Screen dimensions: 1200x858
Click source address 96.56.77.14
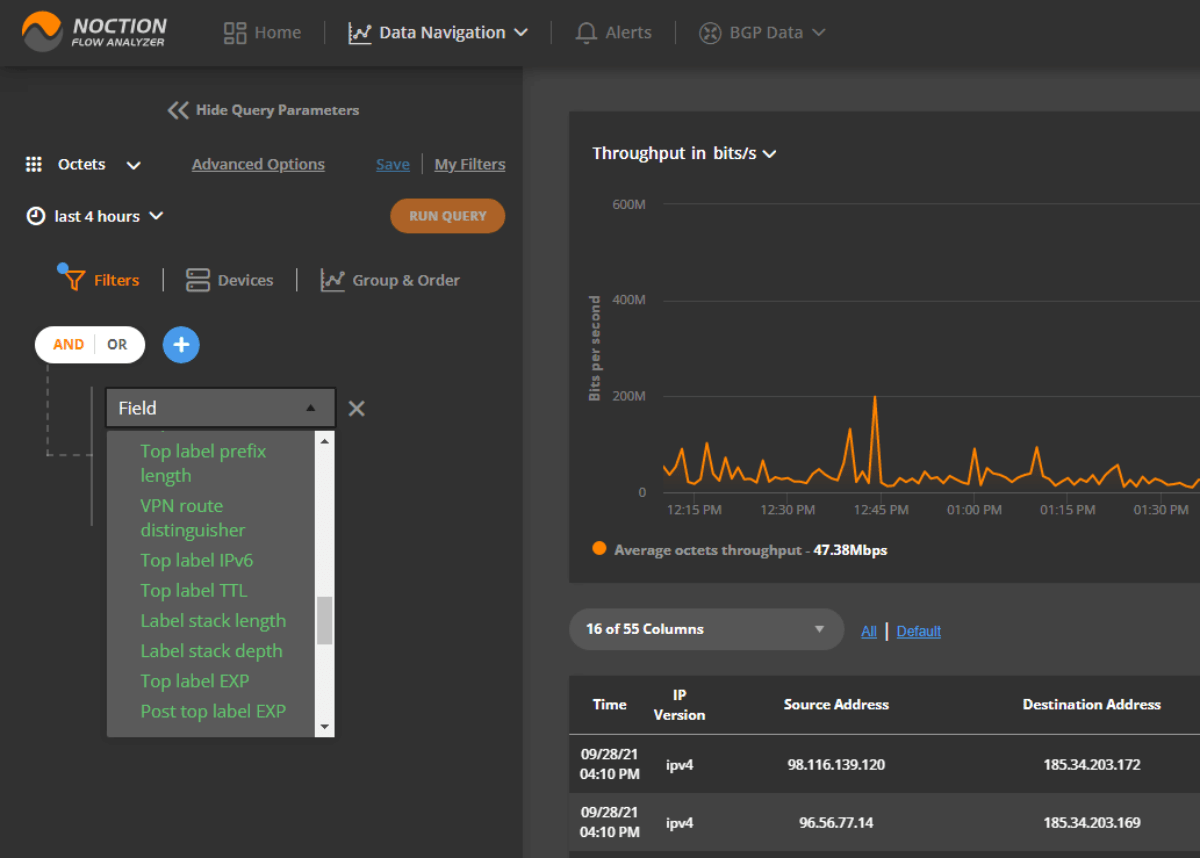pyautogui.click(x=836, y=823)
